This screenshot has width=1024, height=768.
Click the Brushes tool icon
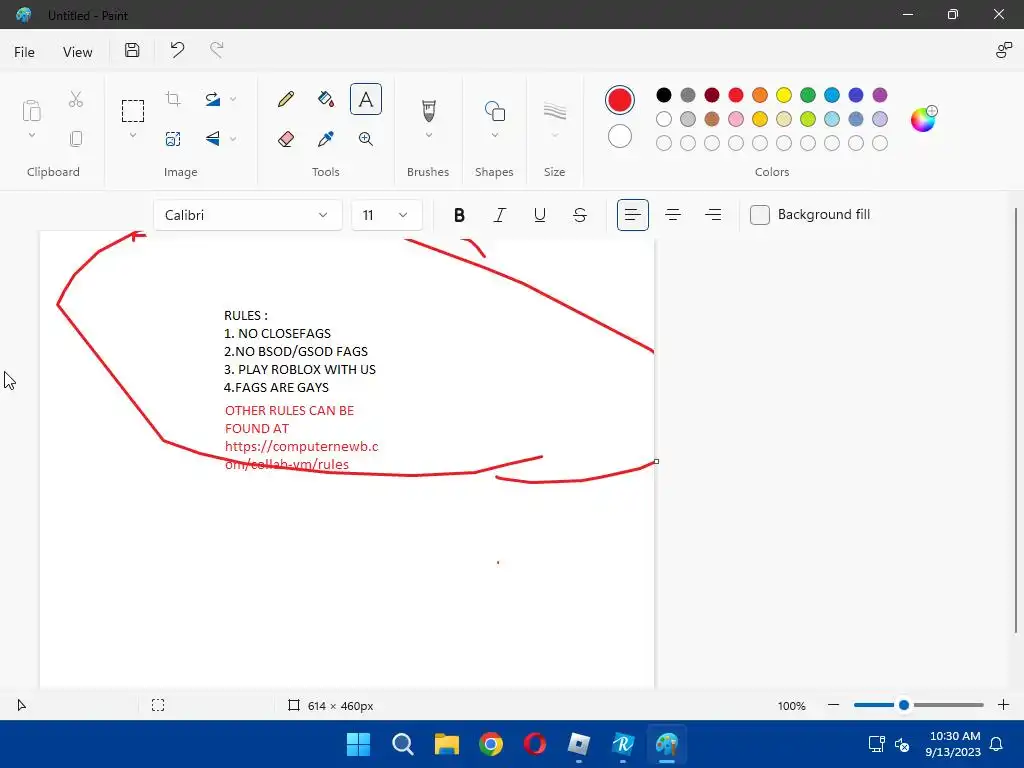pyautogui.click(x=428, y=110)
